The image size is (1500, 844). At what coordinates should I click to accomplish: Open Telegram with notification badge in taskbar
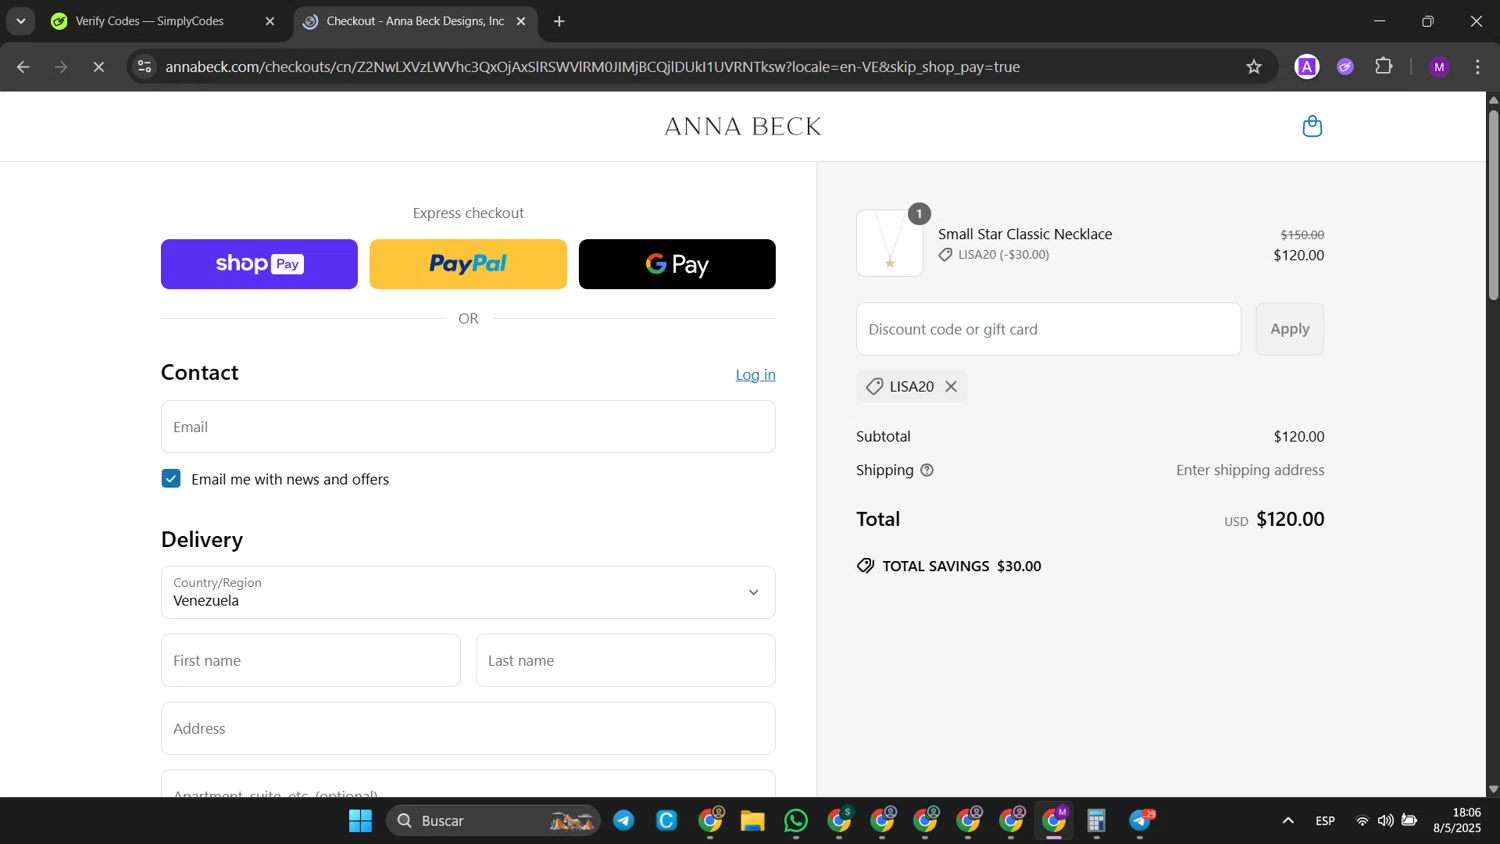[x=1141, y=821]
